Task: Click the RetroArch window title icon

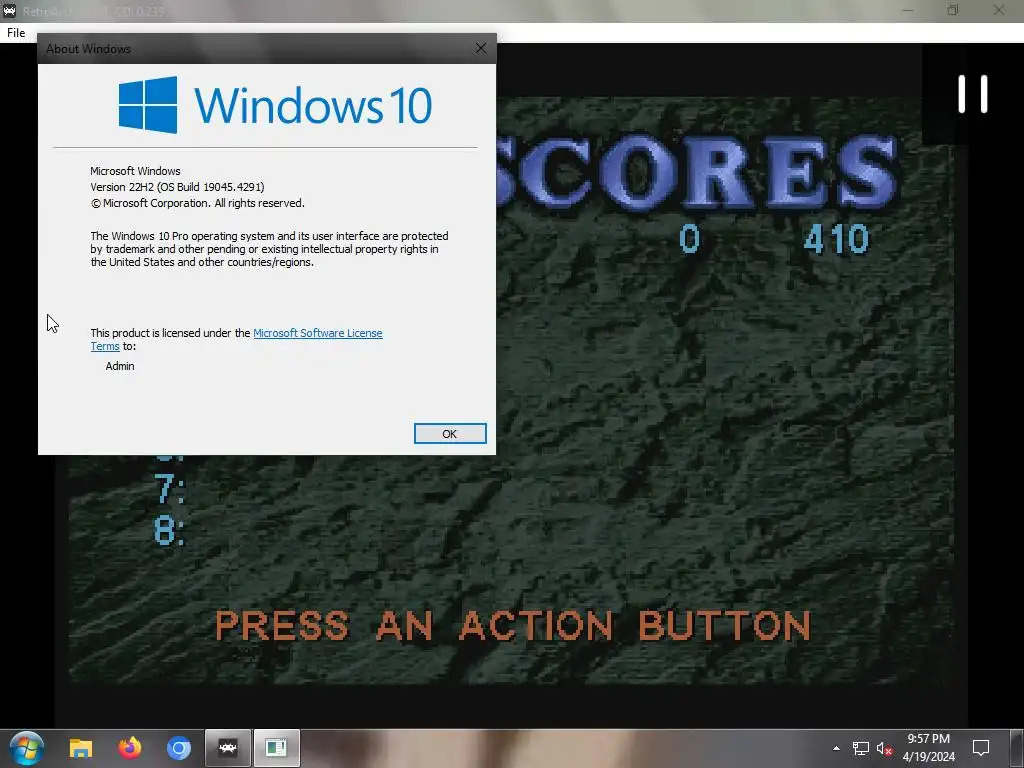Action: pos(9,10)
